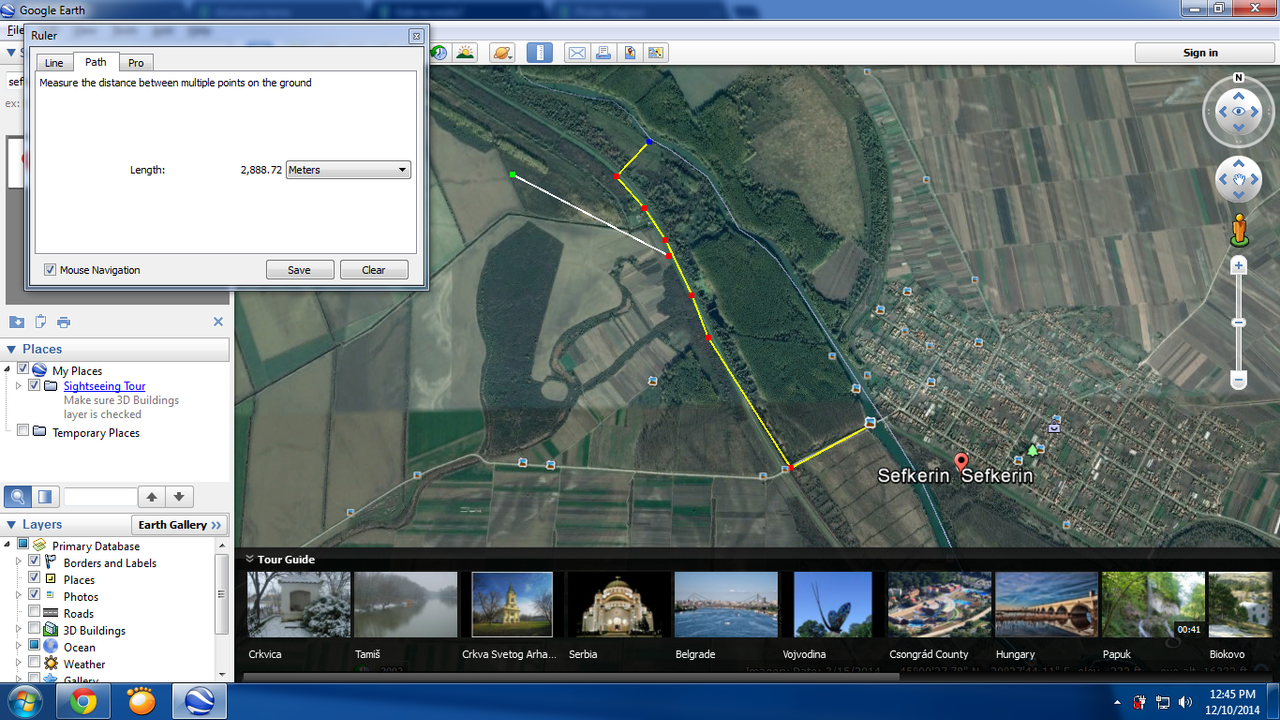Screen dimensions: 1280x720
Task: Move selected place down with down arrow
Action: 179,496
